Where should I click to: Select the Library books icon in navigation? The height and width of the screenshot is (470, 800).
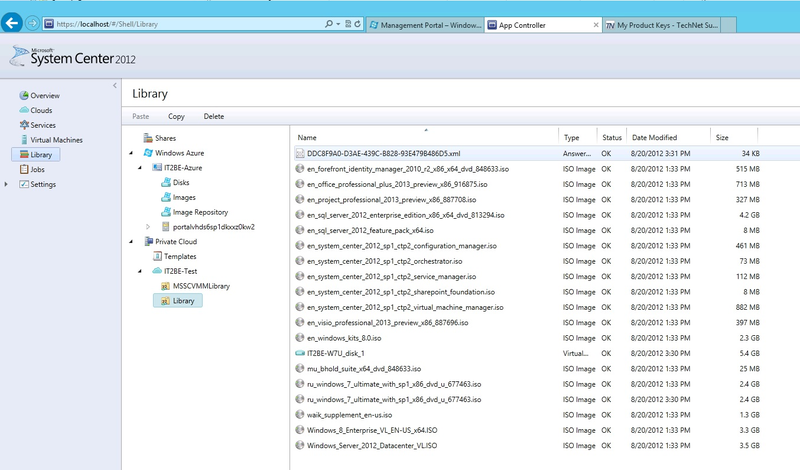tap(24, 154)
